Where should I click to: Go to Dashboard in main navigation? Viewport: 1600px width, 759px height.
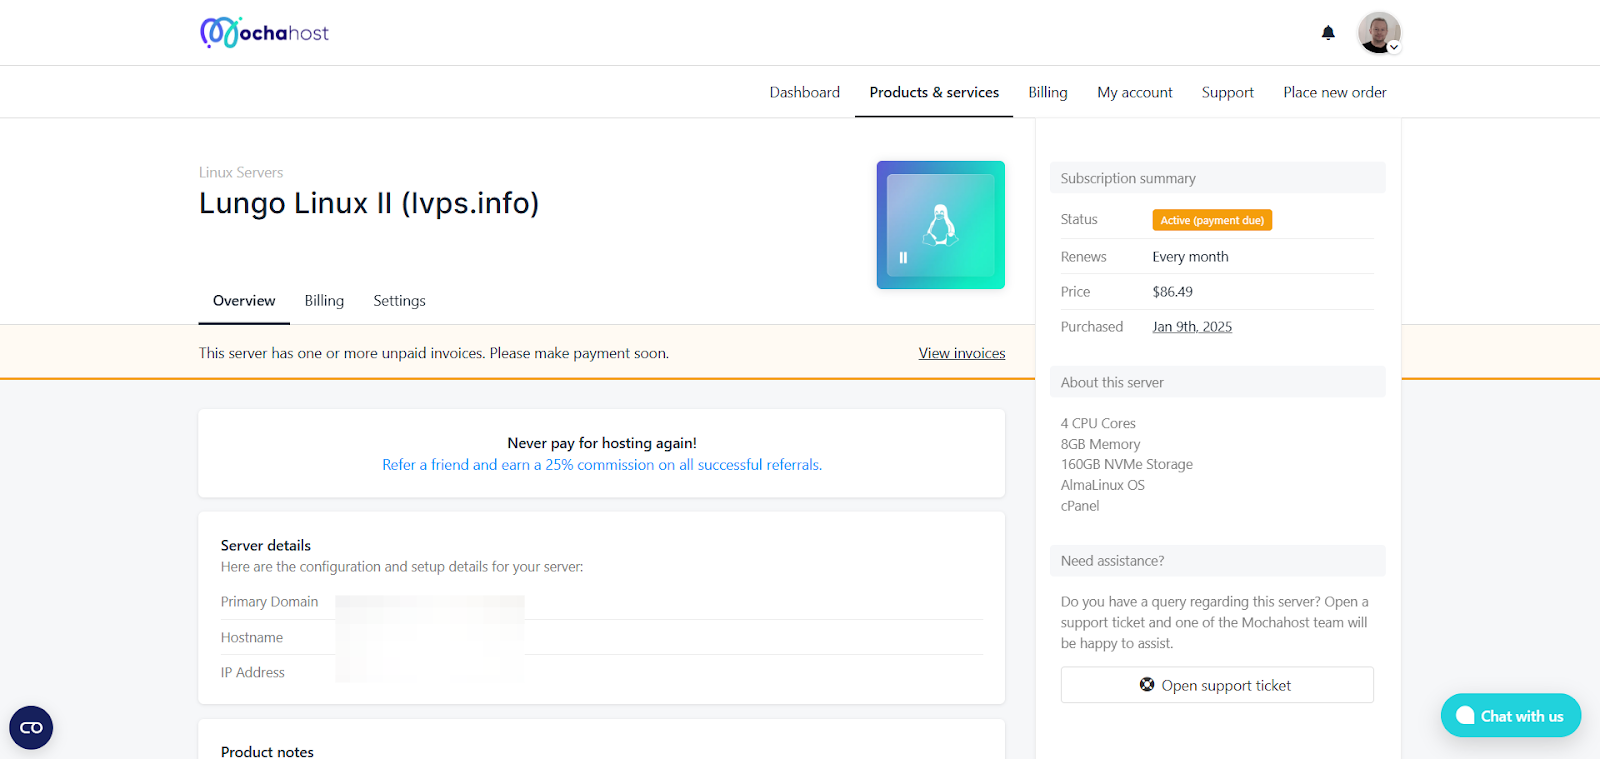point(805,92)
